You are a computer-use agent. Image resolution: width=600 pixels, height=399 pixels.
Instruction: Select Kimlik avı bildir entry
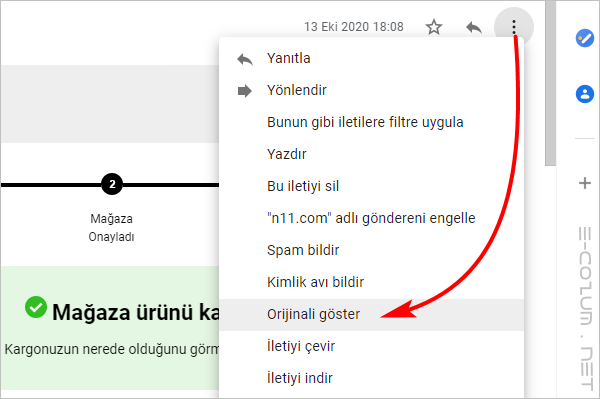[371, 282]
